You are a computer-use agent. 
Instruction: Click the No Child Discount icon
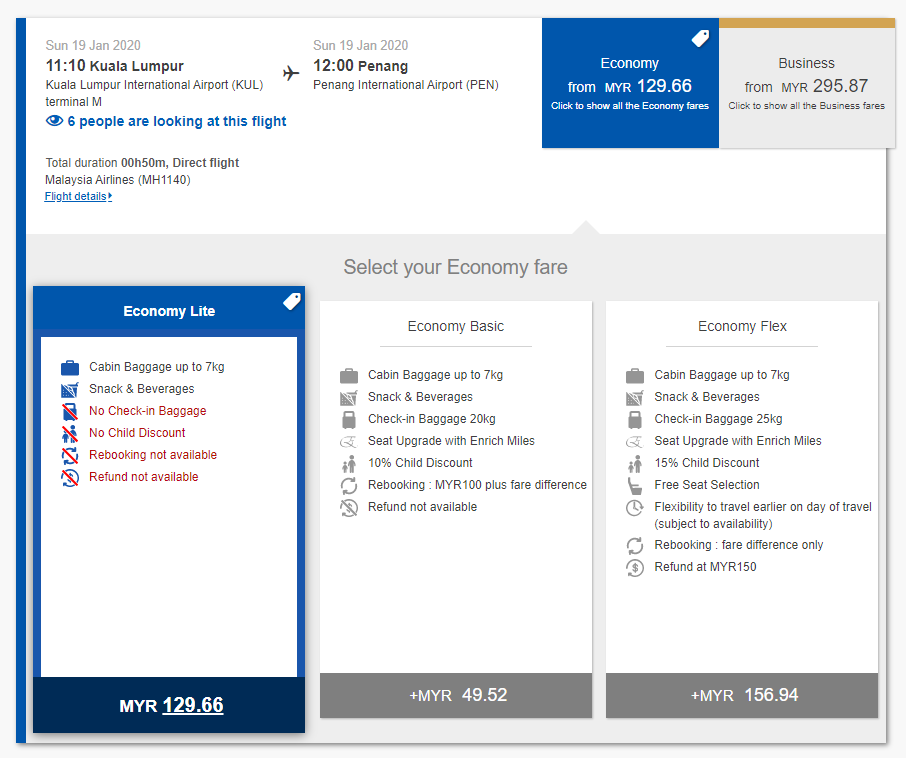coord(70,433)
